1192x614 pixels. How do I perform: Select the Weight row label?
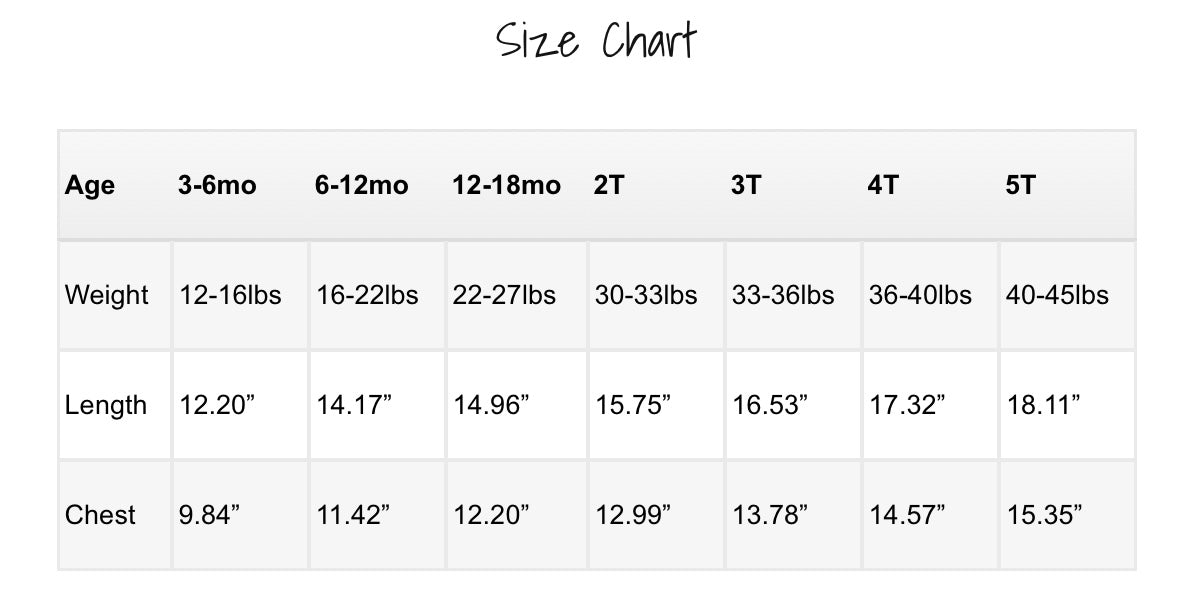pyautogui.click(x=107, y=296)
